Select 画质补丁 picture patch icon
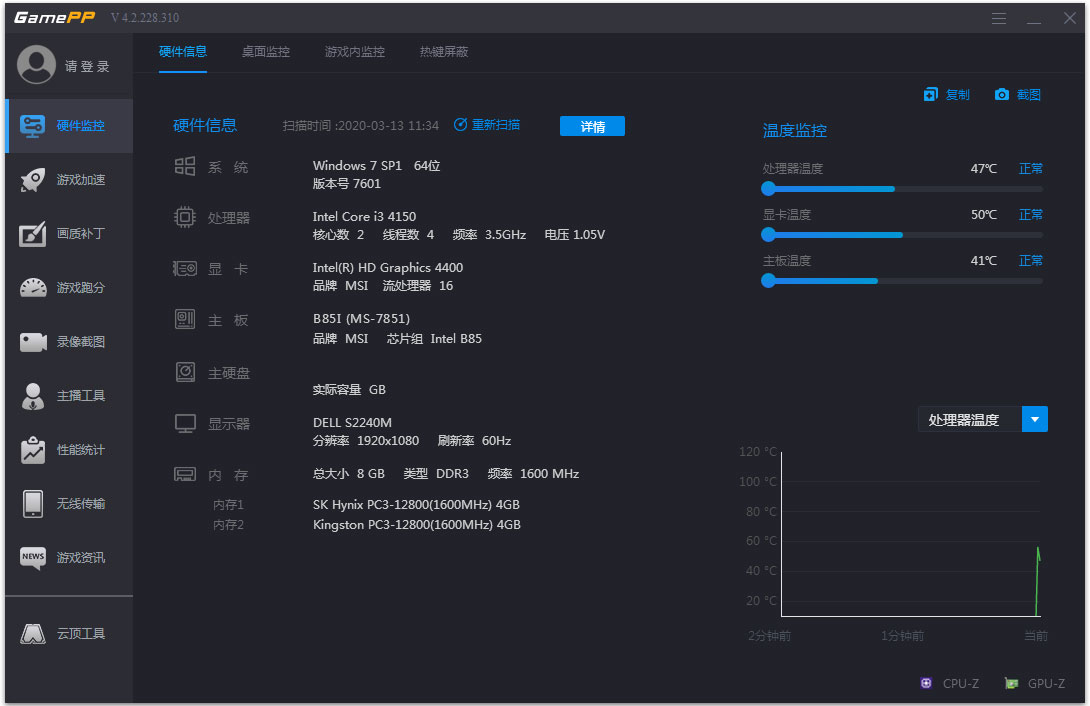This screenshot has width=1090, height=706. pyautogui.click(x=33, y=233)
